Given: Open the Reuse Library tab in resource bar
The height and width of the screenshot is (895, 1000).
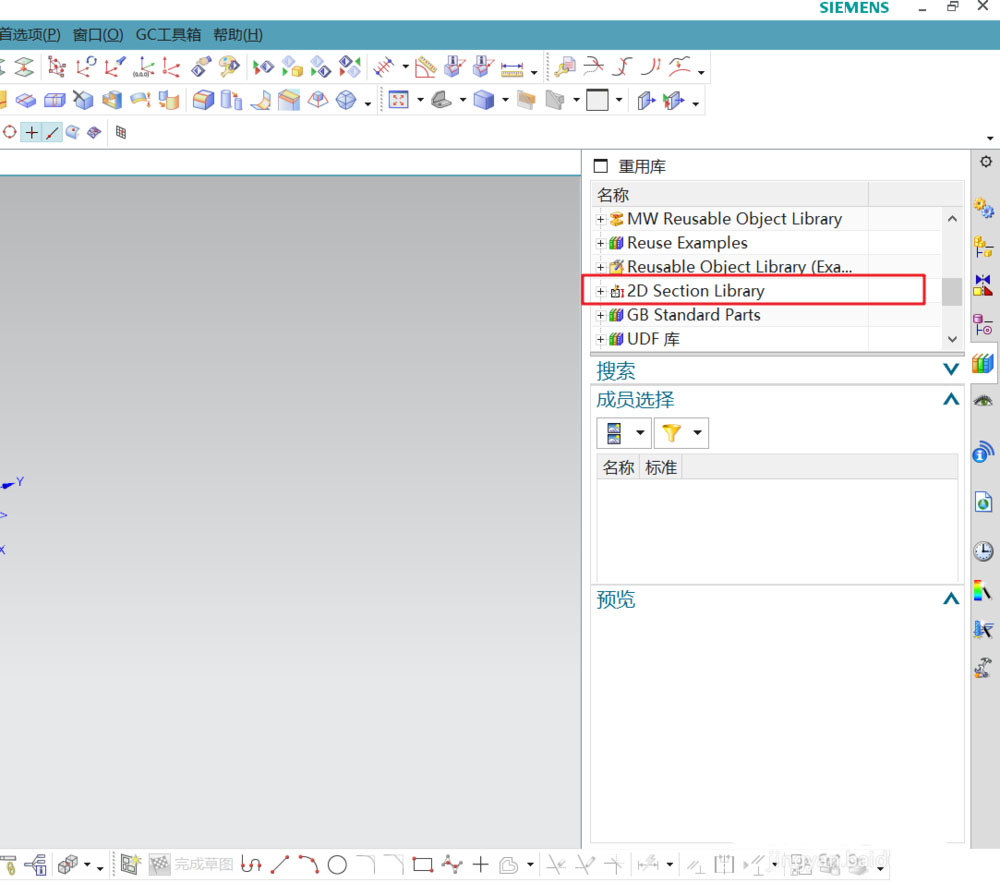Looking at the screenshot, I should pyautogui.click(x=983, y=364).
